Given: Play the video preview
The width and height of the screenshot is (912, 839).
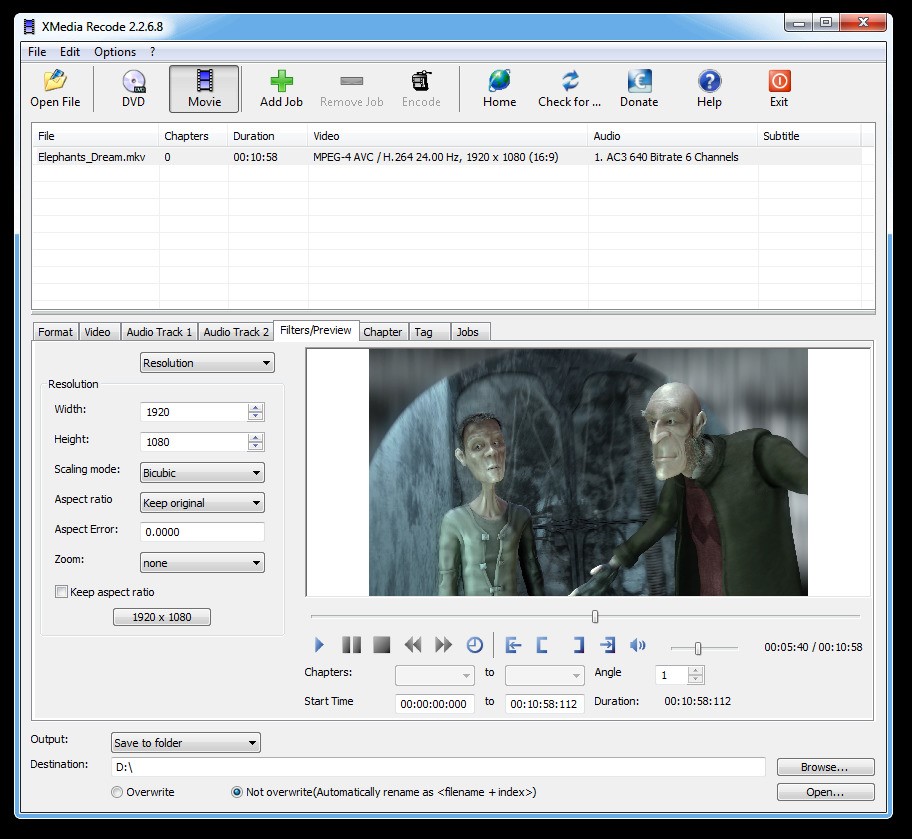Looking at the screenshot, I should tap(319, 645).
